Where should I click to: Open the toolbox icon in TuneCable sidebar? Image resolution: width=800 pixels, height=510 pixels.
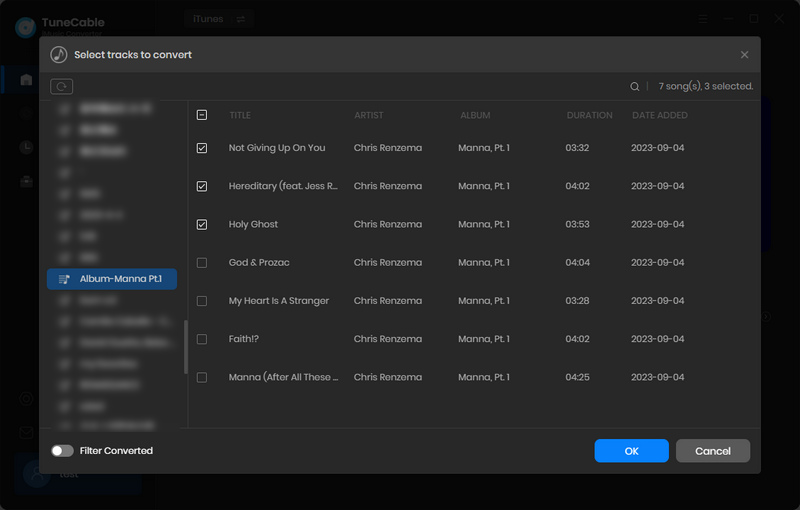pyautogui.click(x=26, y=182)
